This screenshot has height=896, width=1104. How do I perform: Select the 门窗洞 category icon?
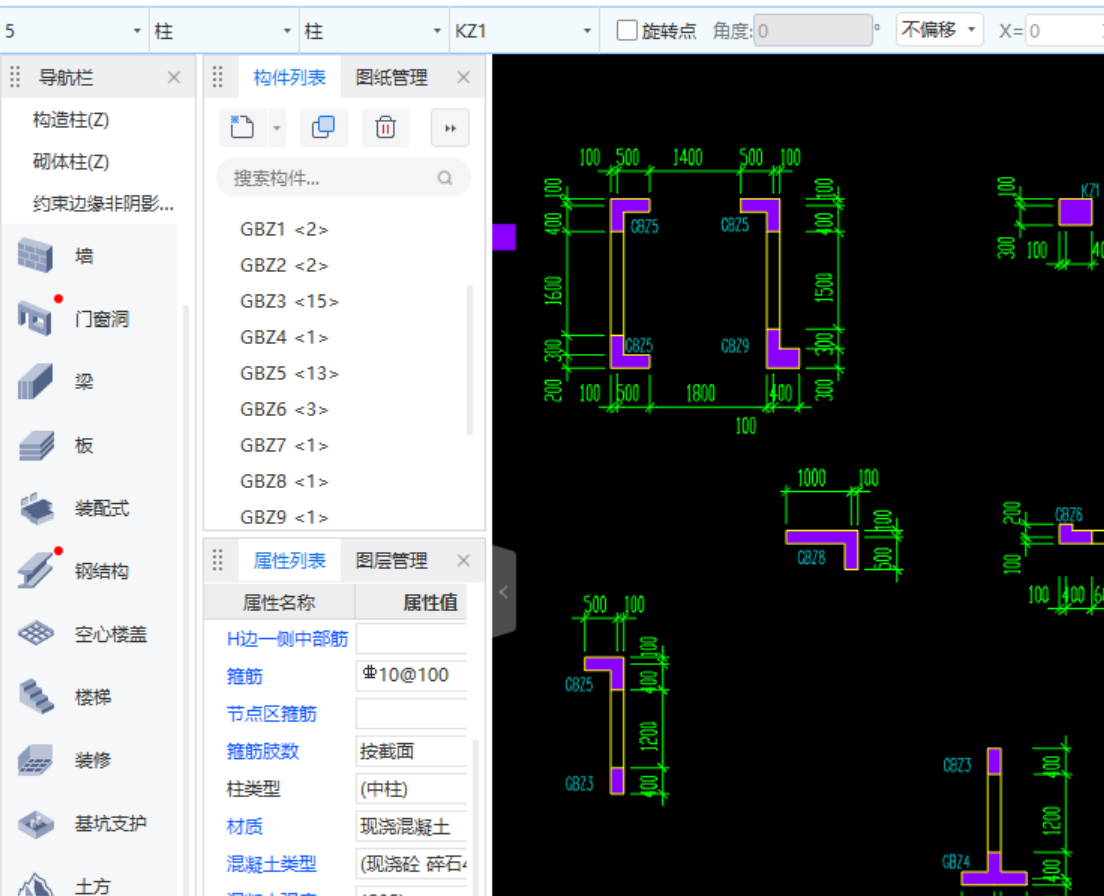pos(35,318)
